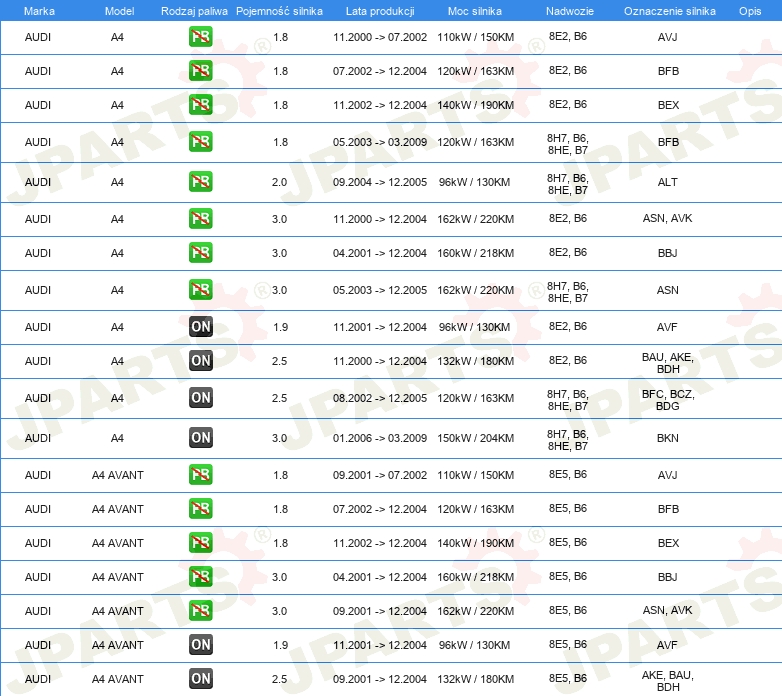782x696 pixels.
Task: Click the Oznaczenie silnika column header
Action: tap(669, 11)
